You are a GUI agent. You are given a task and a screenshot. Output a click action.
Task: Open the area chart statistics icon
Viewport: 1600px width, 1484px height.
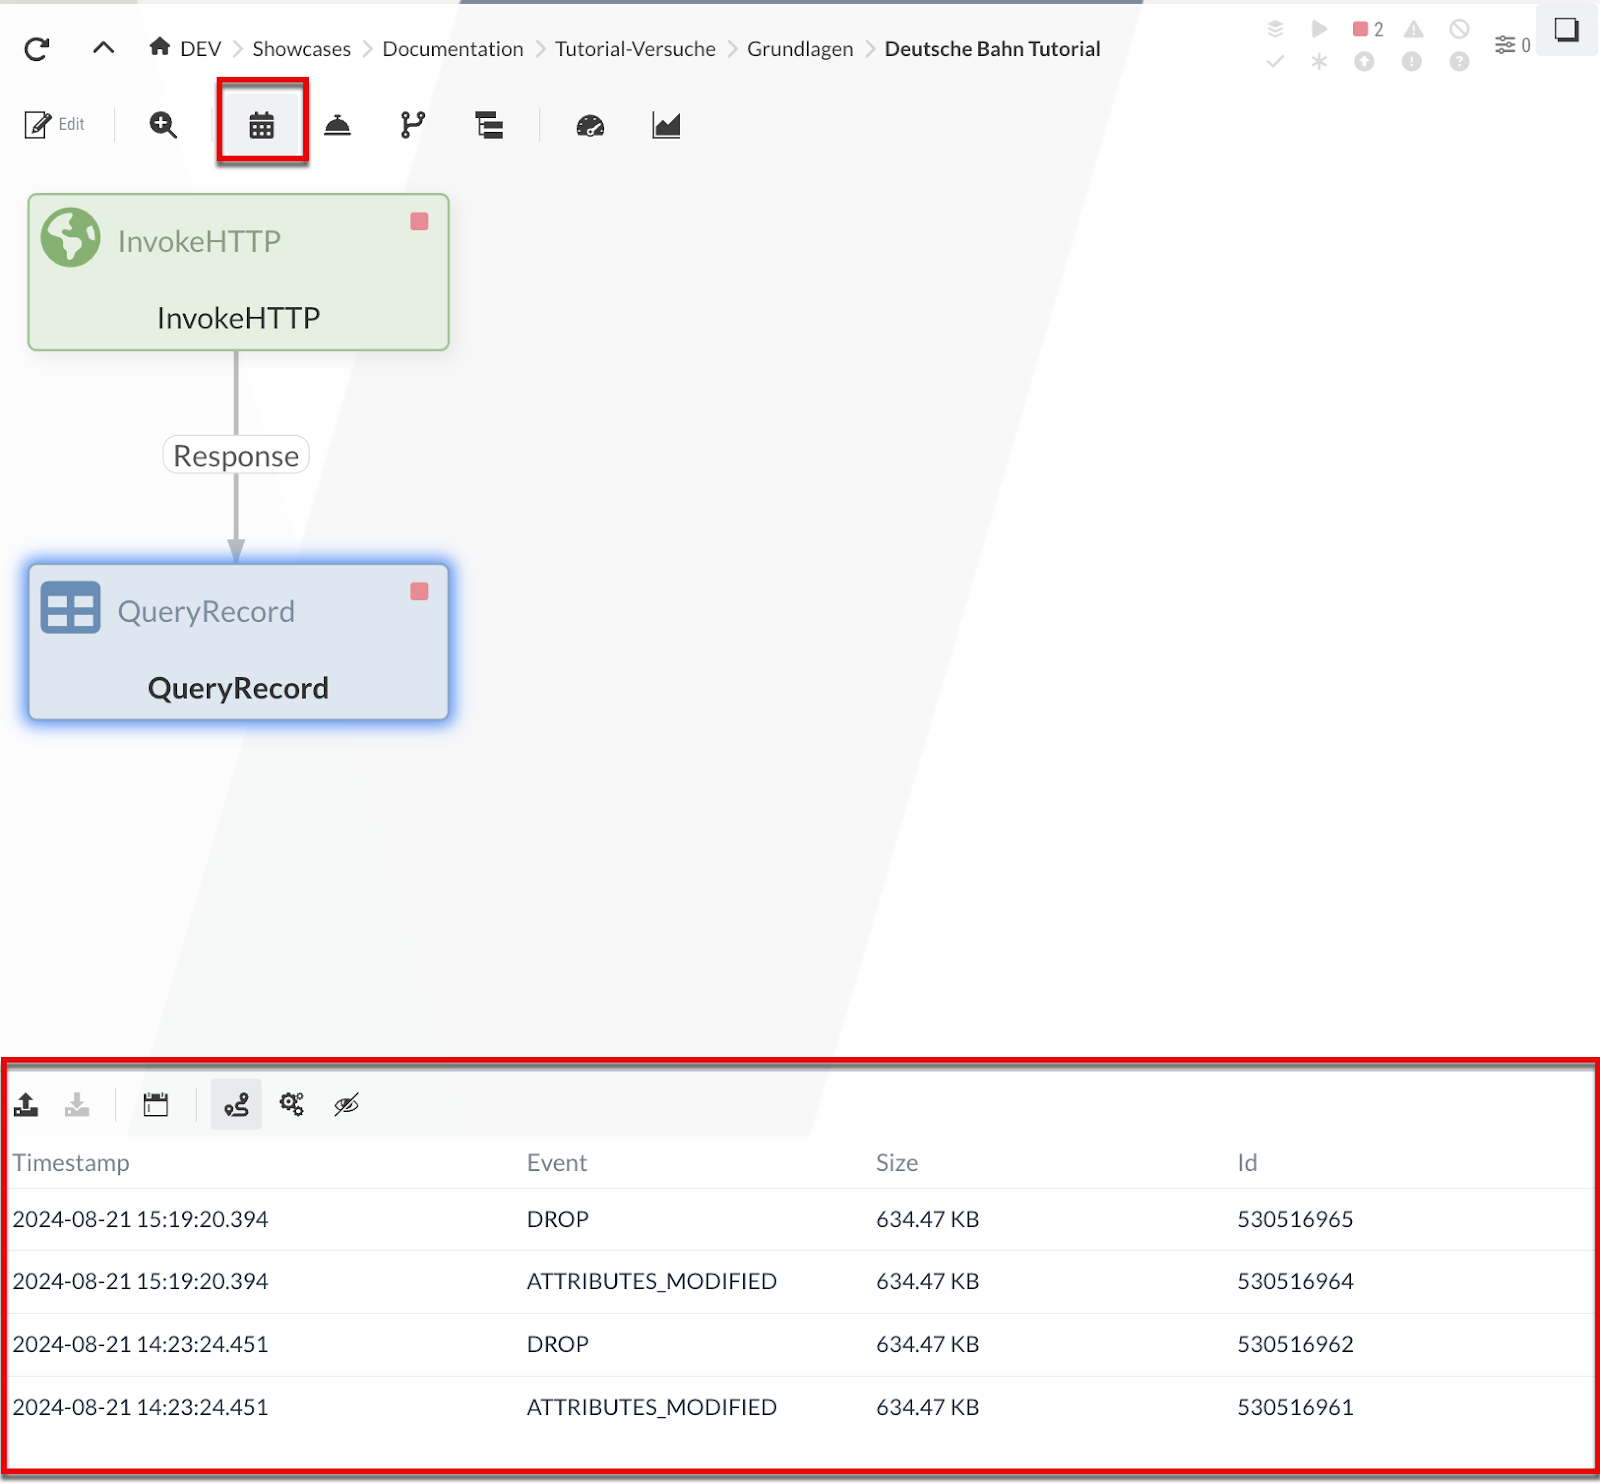(x=666, y=125)
